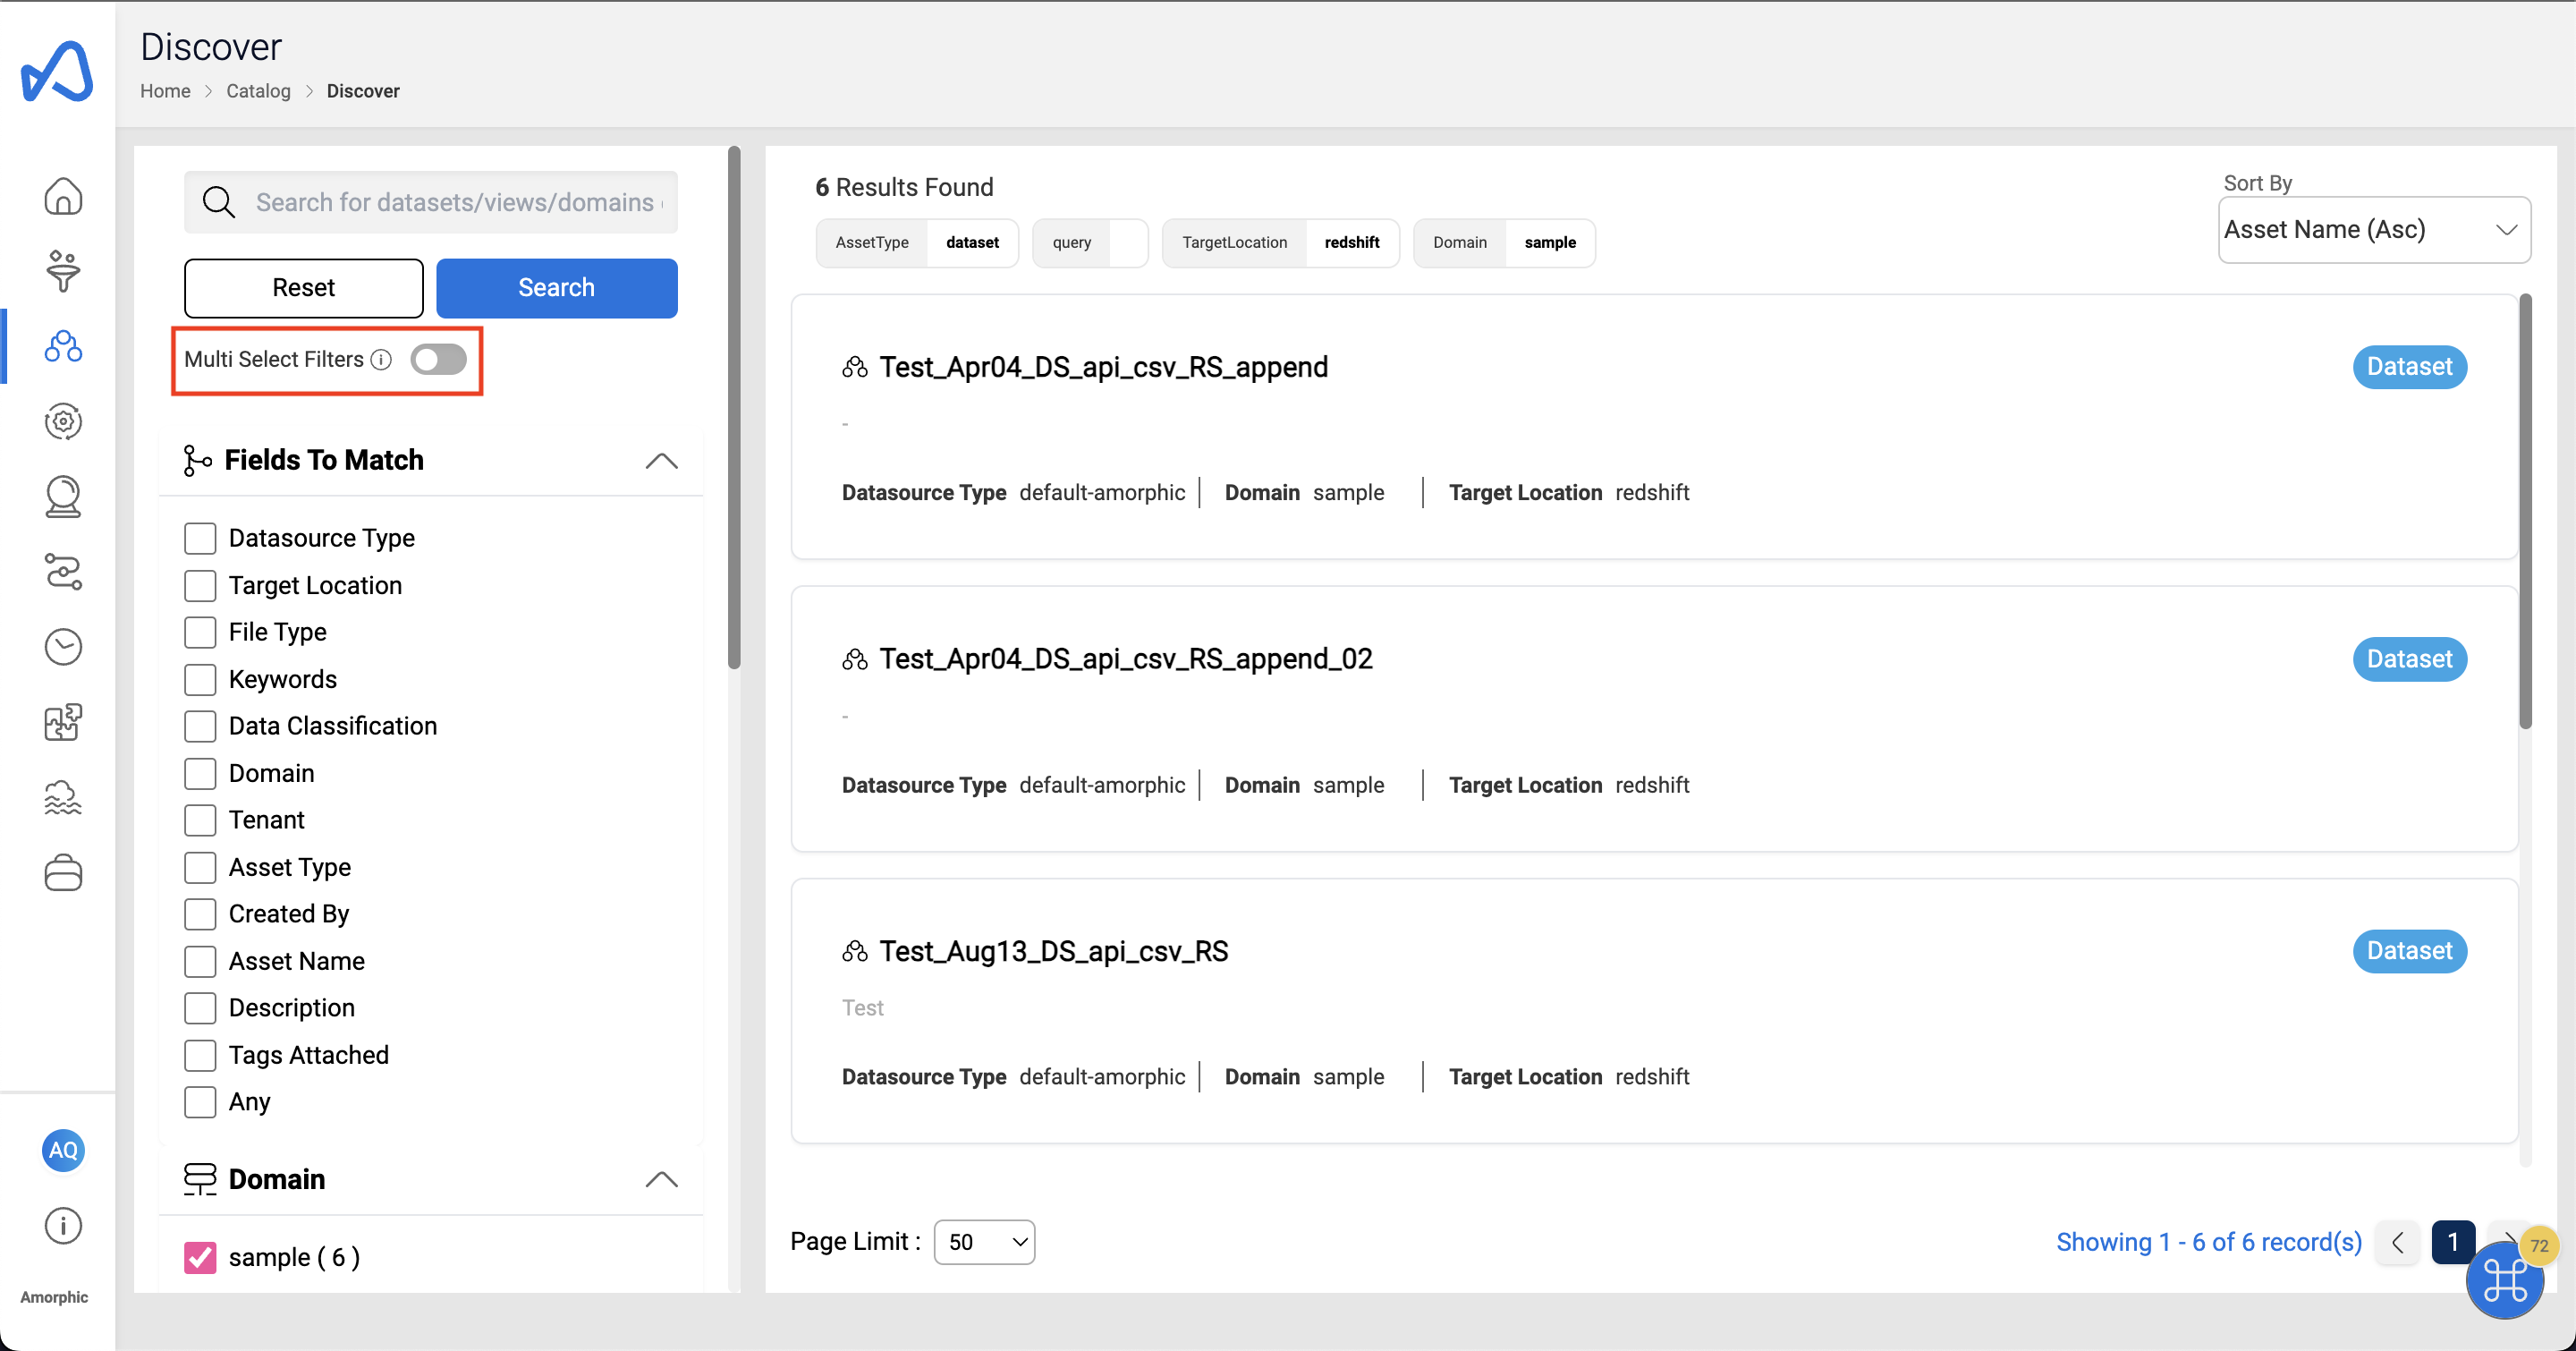
Task: Check the Tags Attached field
Action: [200, 1055]
